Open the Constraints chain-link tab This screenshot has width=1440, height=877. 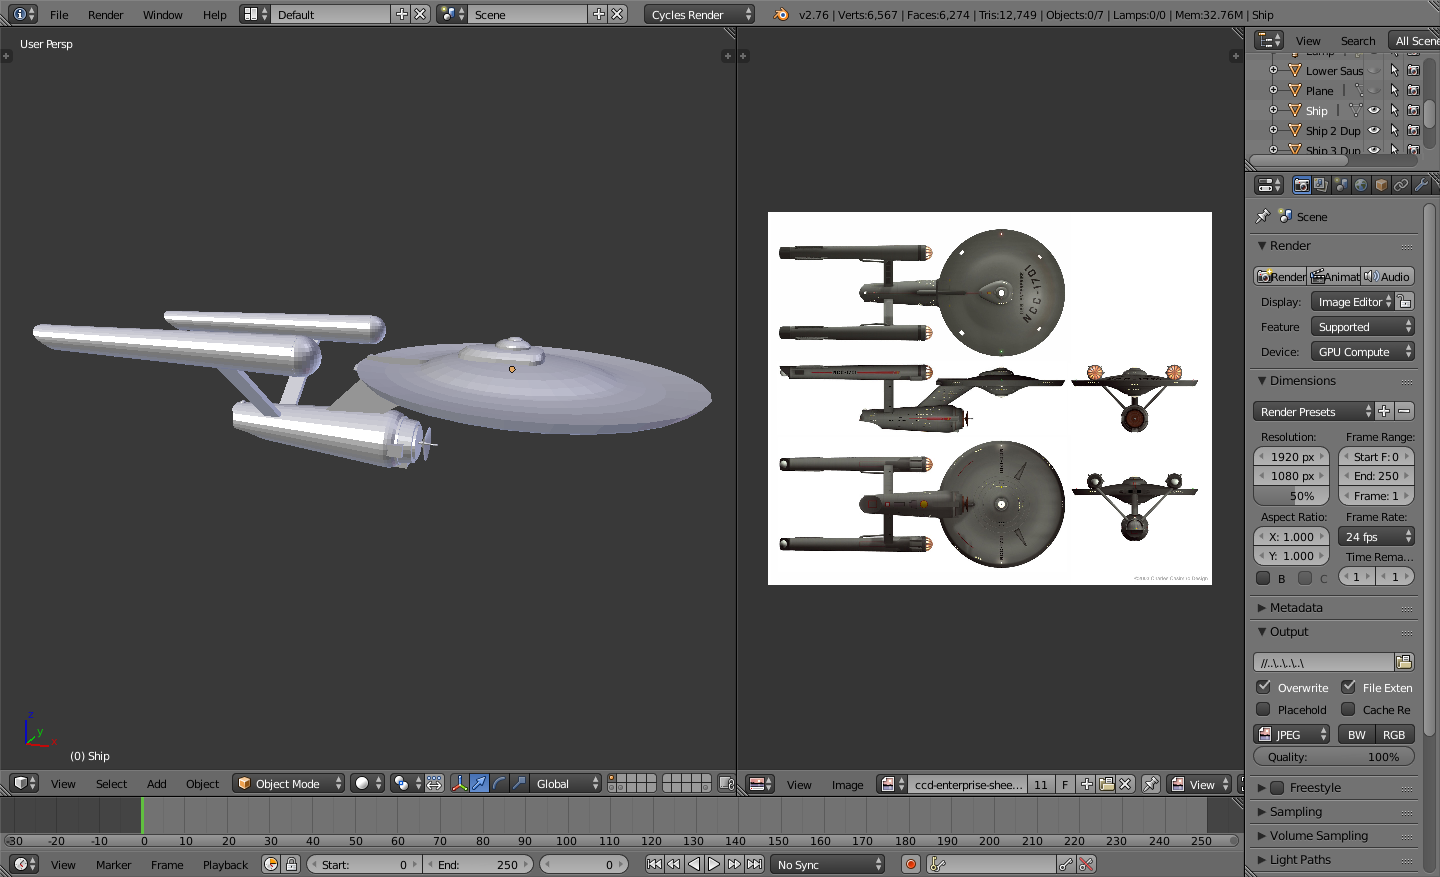point(1401,185)
